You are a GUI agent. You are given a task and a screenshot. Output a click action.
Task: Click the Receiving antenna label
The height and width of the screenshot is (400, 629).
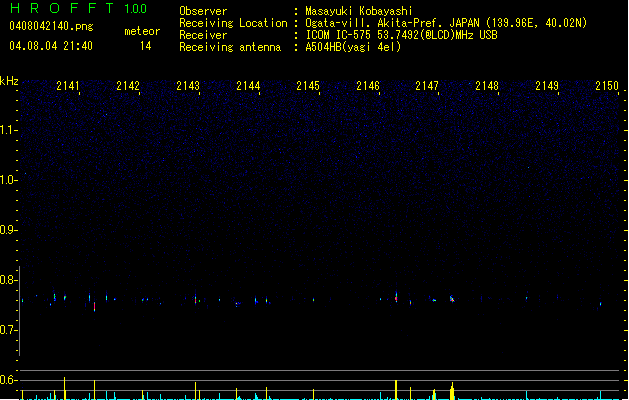tap(230, 47)
